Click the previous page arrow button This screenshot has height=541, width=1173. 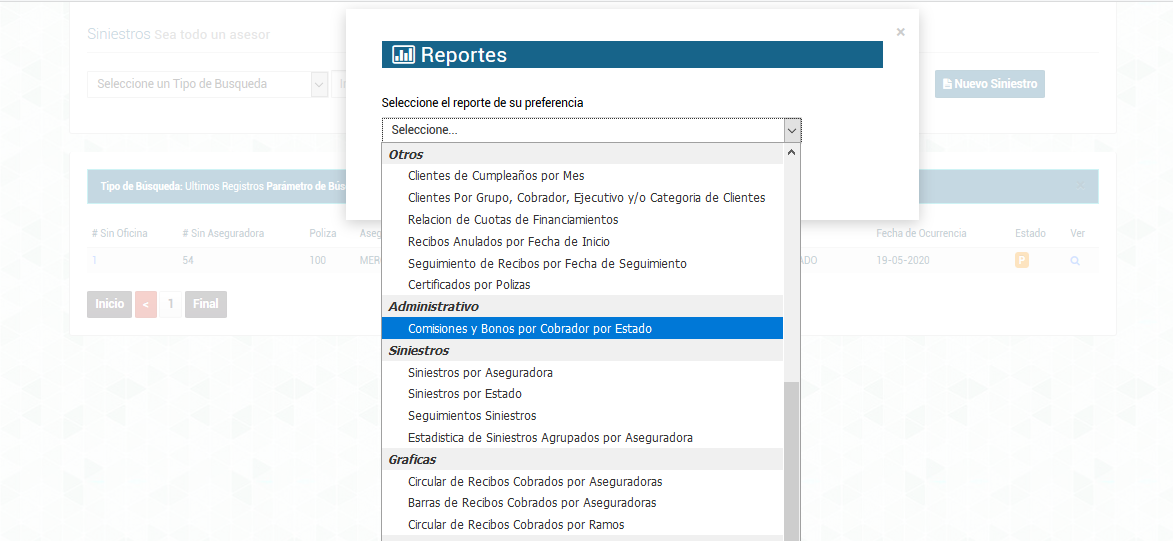coord(146,304)
